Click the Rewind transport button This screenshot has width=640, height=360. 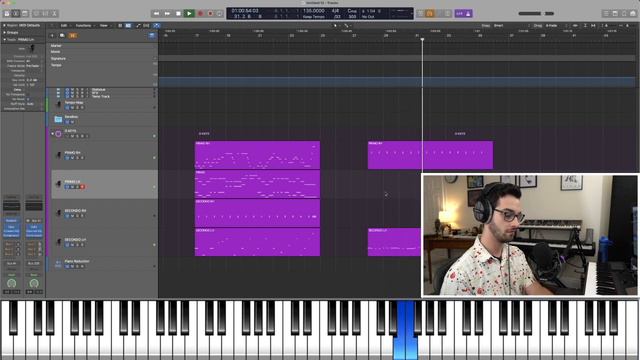(156, 13)
